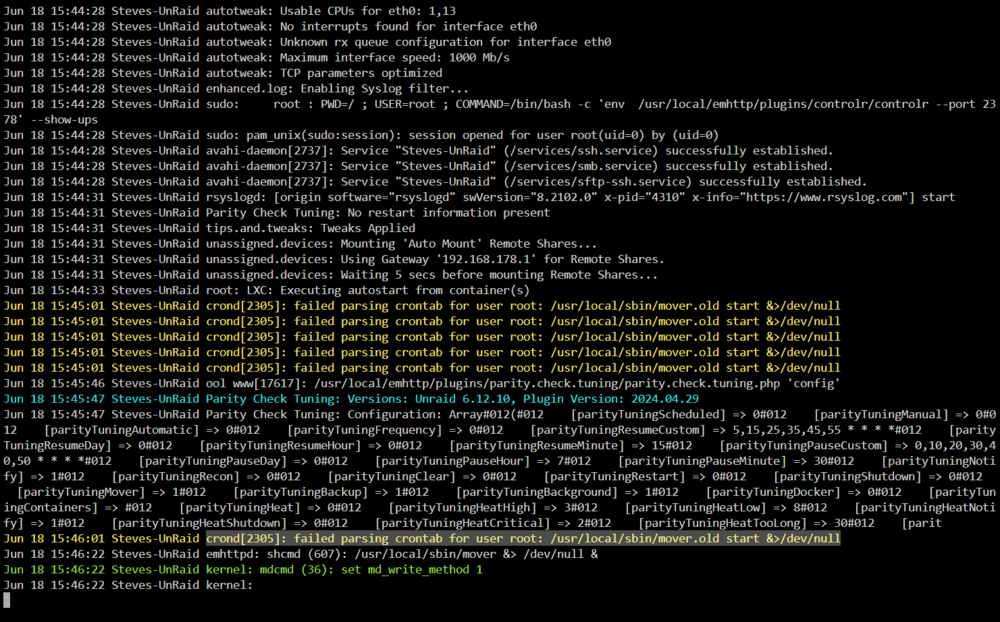Select '[parityTuningPauseMinute]' config key
Screen dimensions: 1000x622
pos(702,461)
